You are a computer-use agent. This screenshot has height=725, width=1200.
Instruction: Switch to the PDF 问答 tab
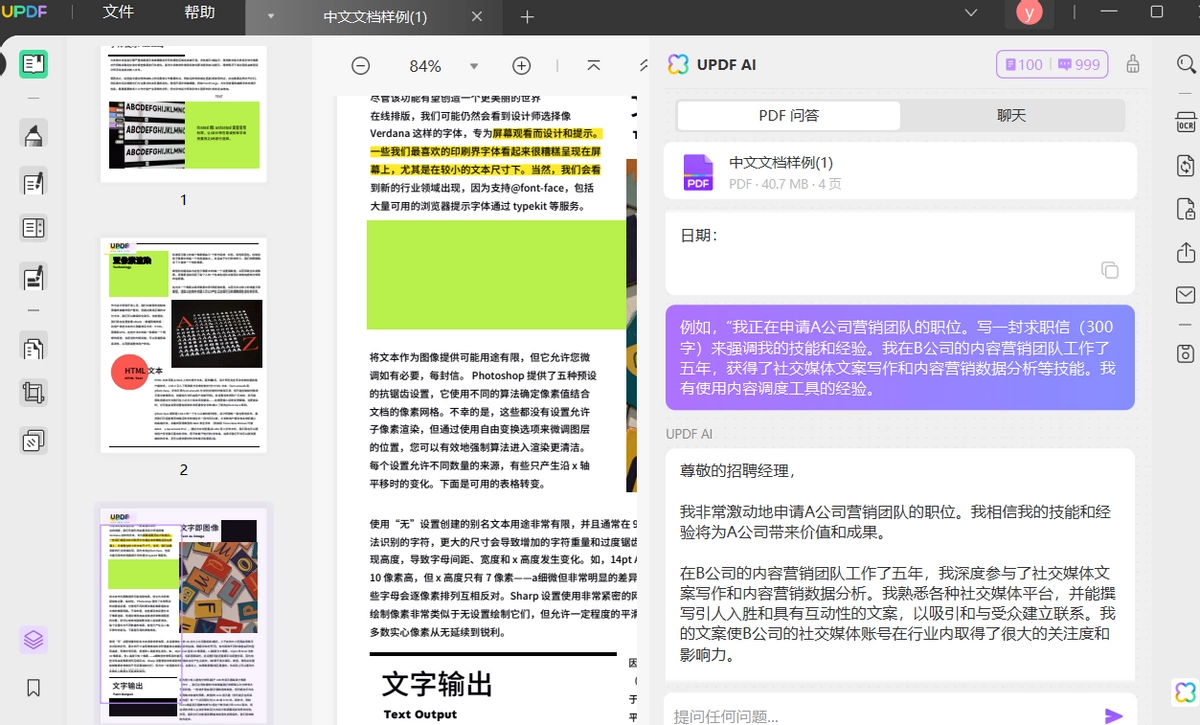[789, 116]
